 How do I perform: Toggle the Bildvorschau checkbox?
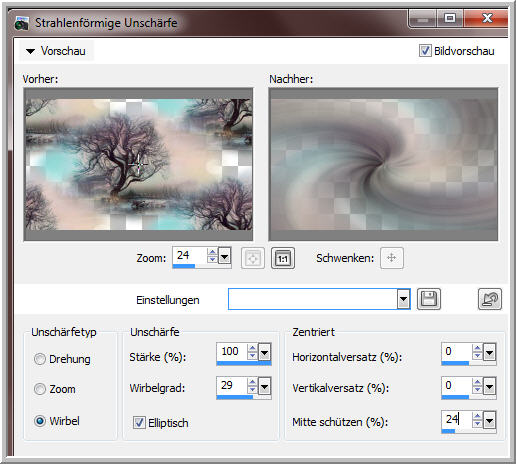click(x=425, y=51)
